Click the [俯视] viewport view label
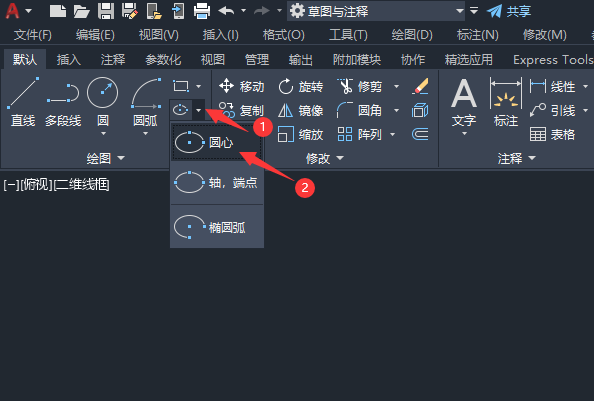This screenshot has height=401, width=594. [36, 185]
